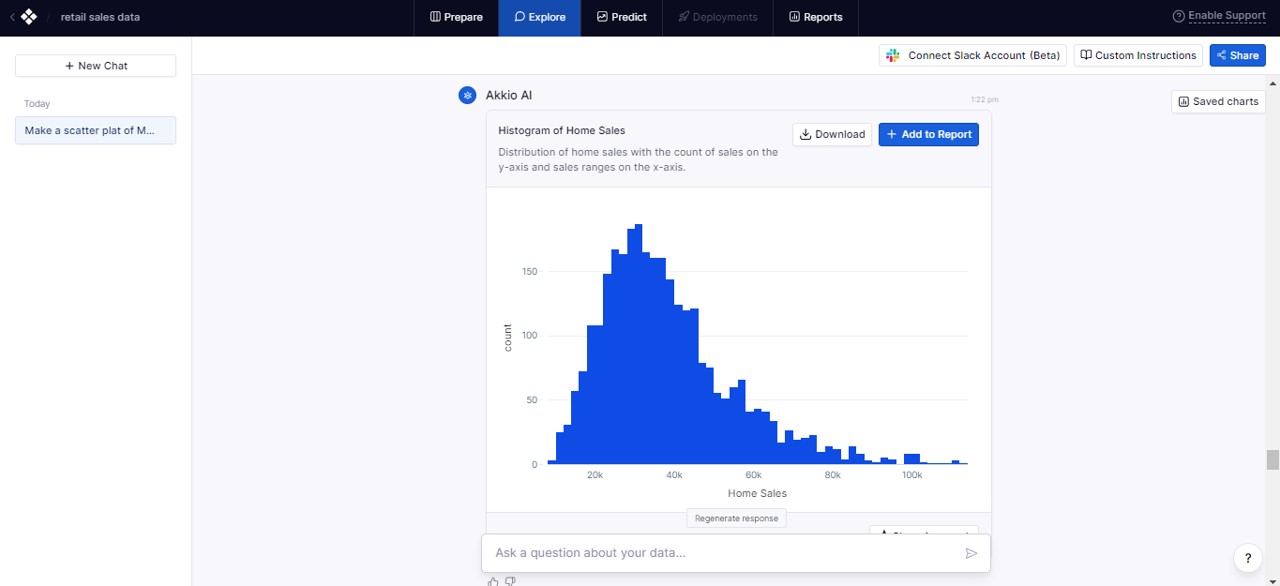
Task: Switch to the Prepare tab
Action: (x=456, y=17)
